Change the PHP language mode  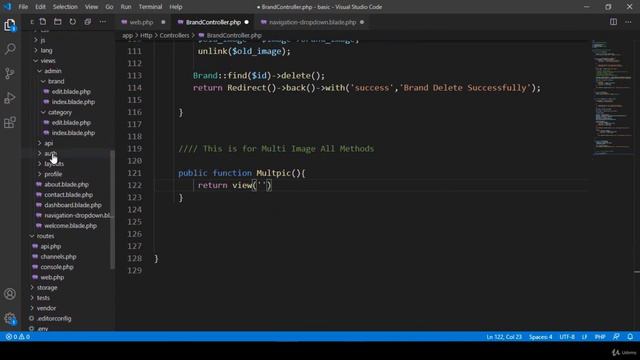[x=600, y=337]
